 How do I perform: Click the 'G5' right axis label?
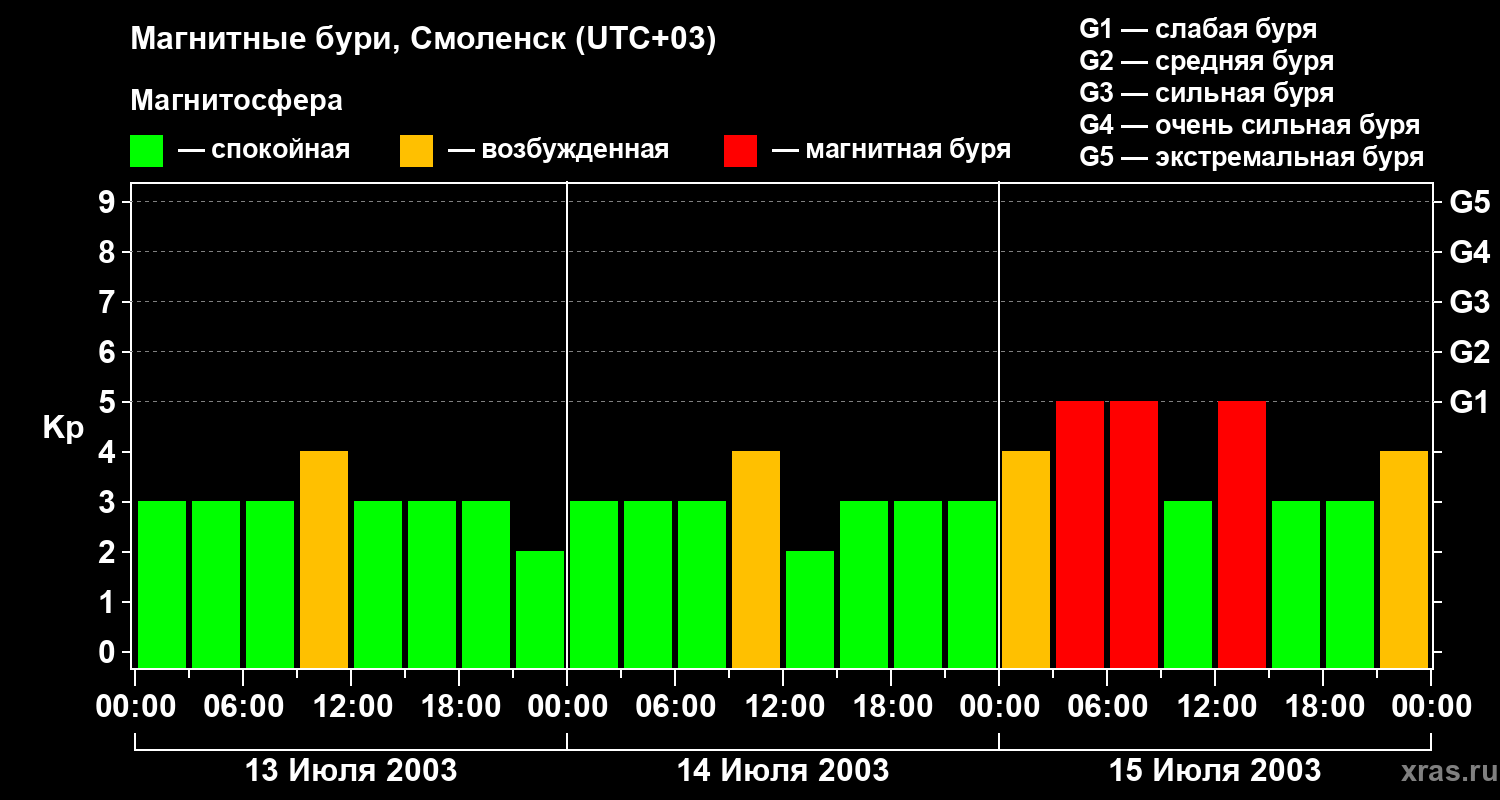point(1469,202)
